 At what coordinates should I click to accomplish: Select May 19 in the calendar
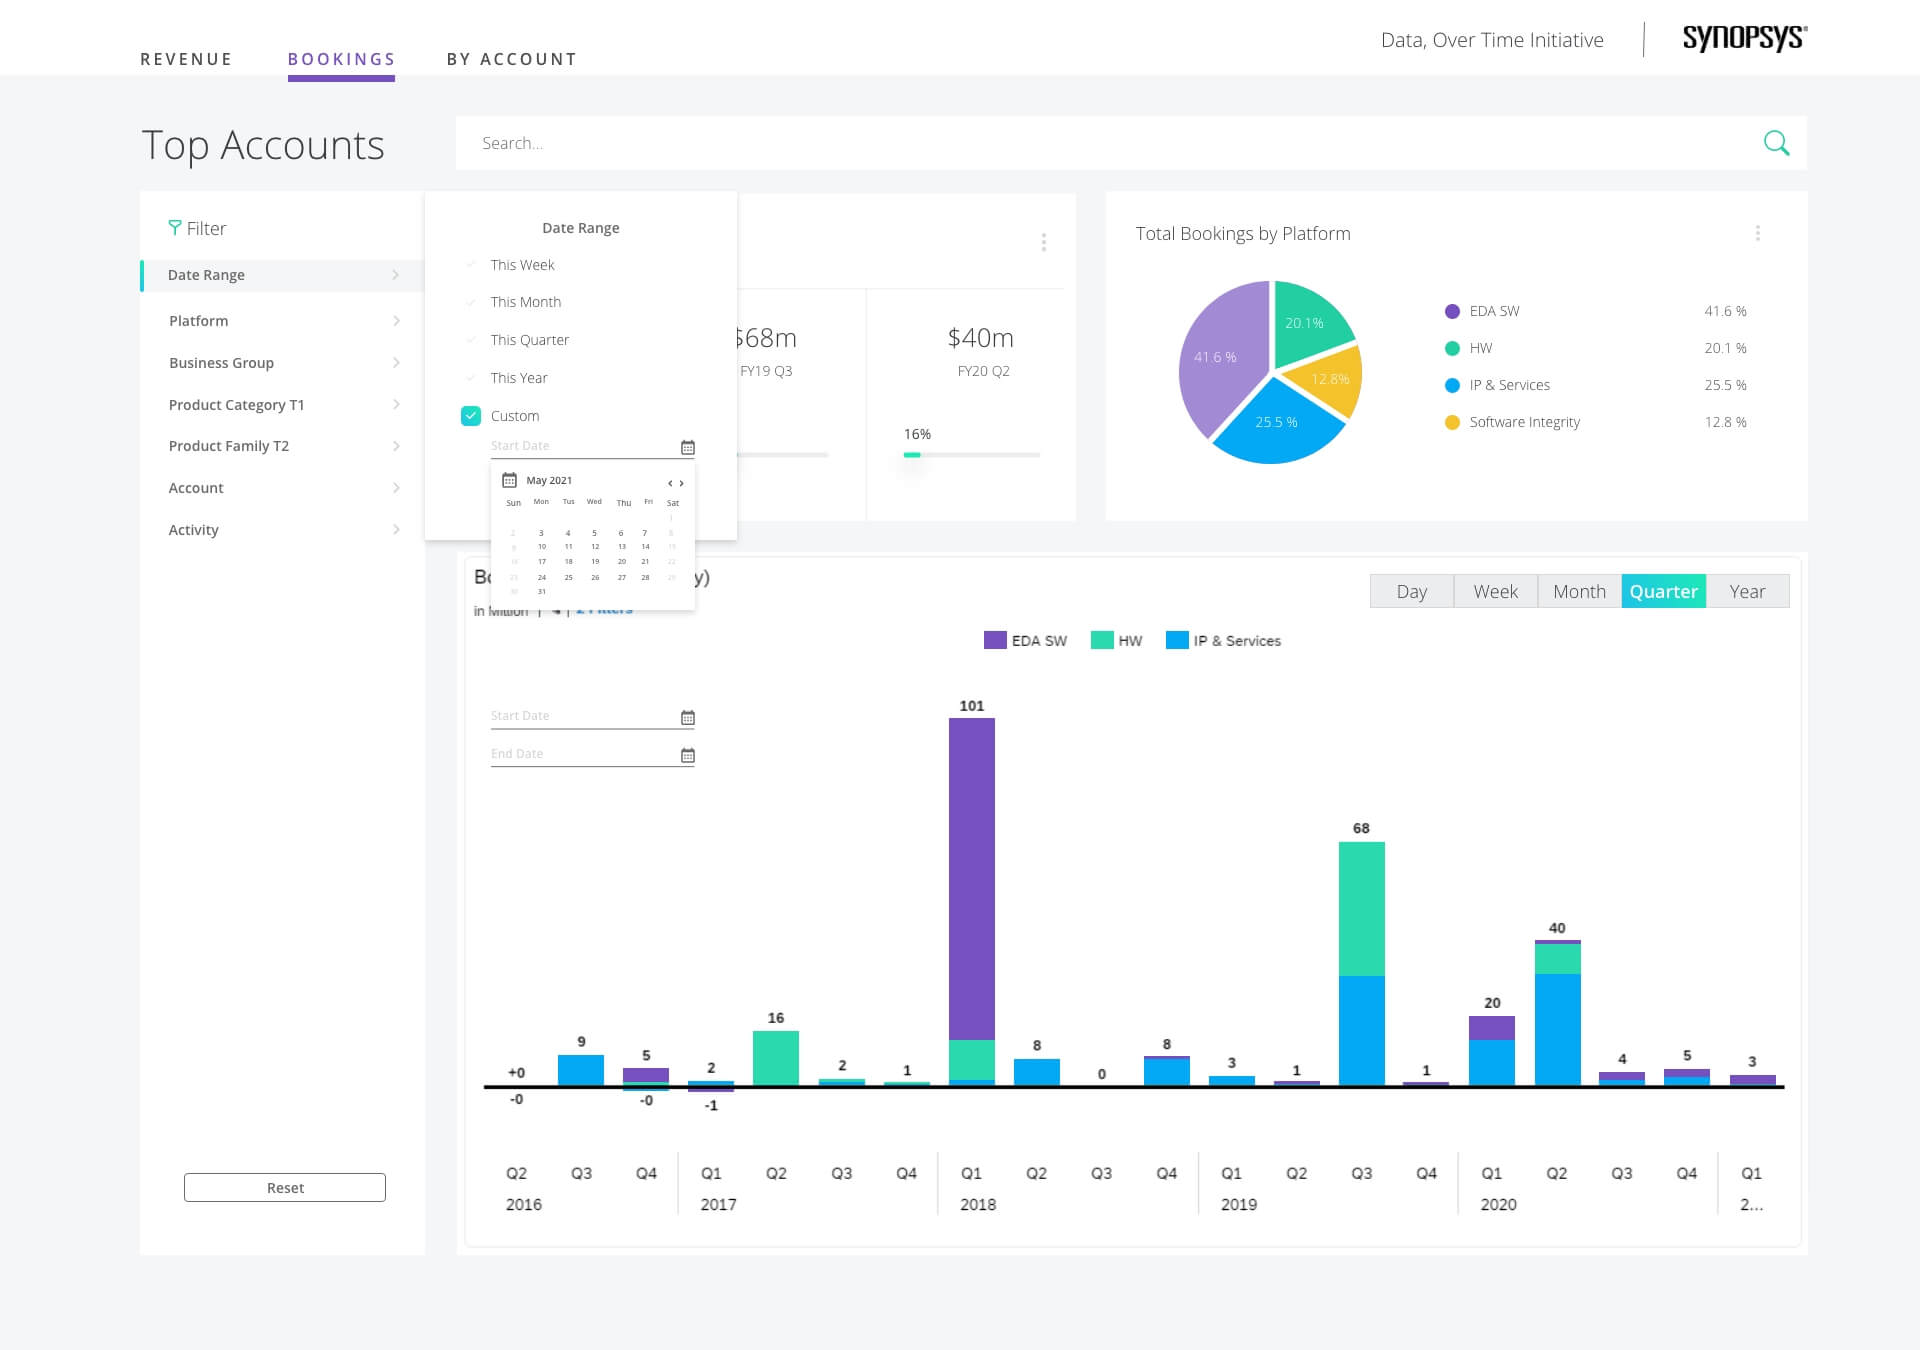(x=595, y=562)
